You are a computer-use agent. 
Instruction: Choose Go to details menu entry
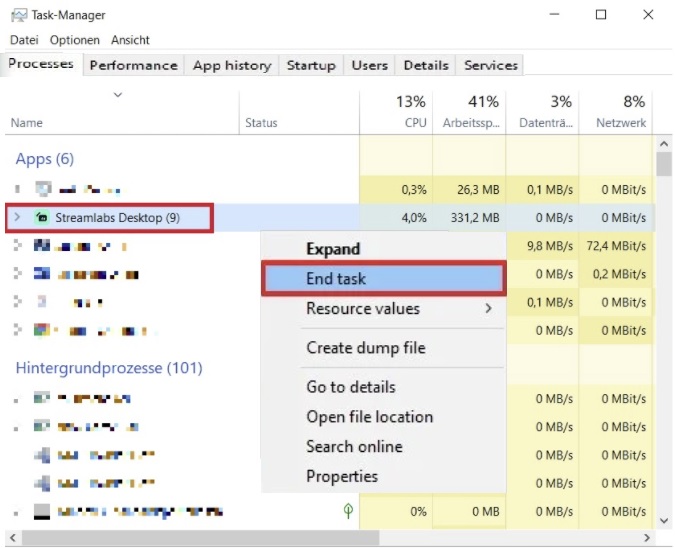click(350, 387)
